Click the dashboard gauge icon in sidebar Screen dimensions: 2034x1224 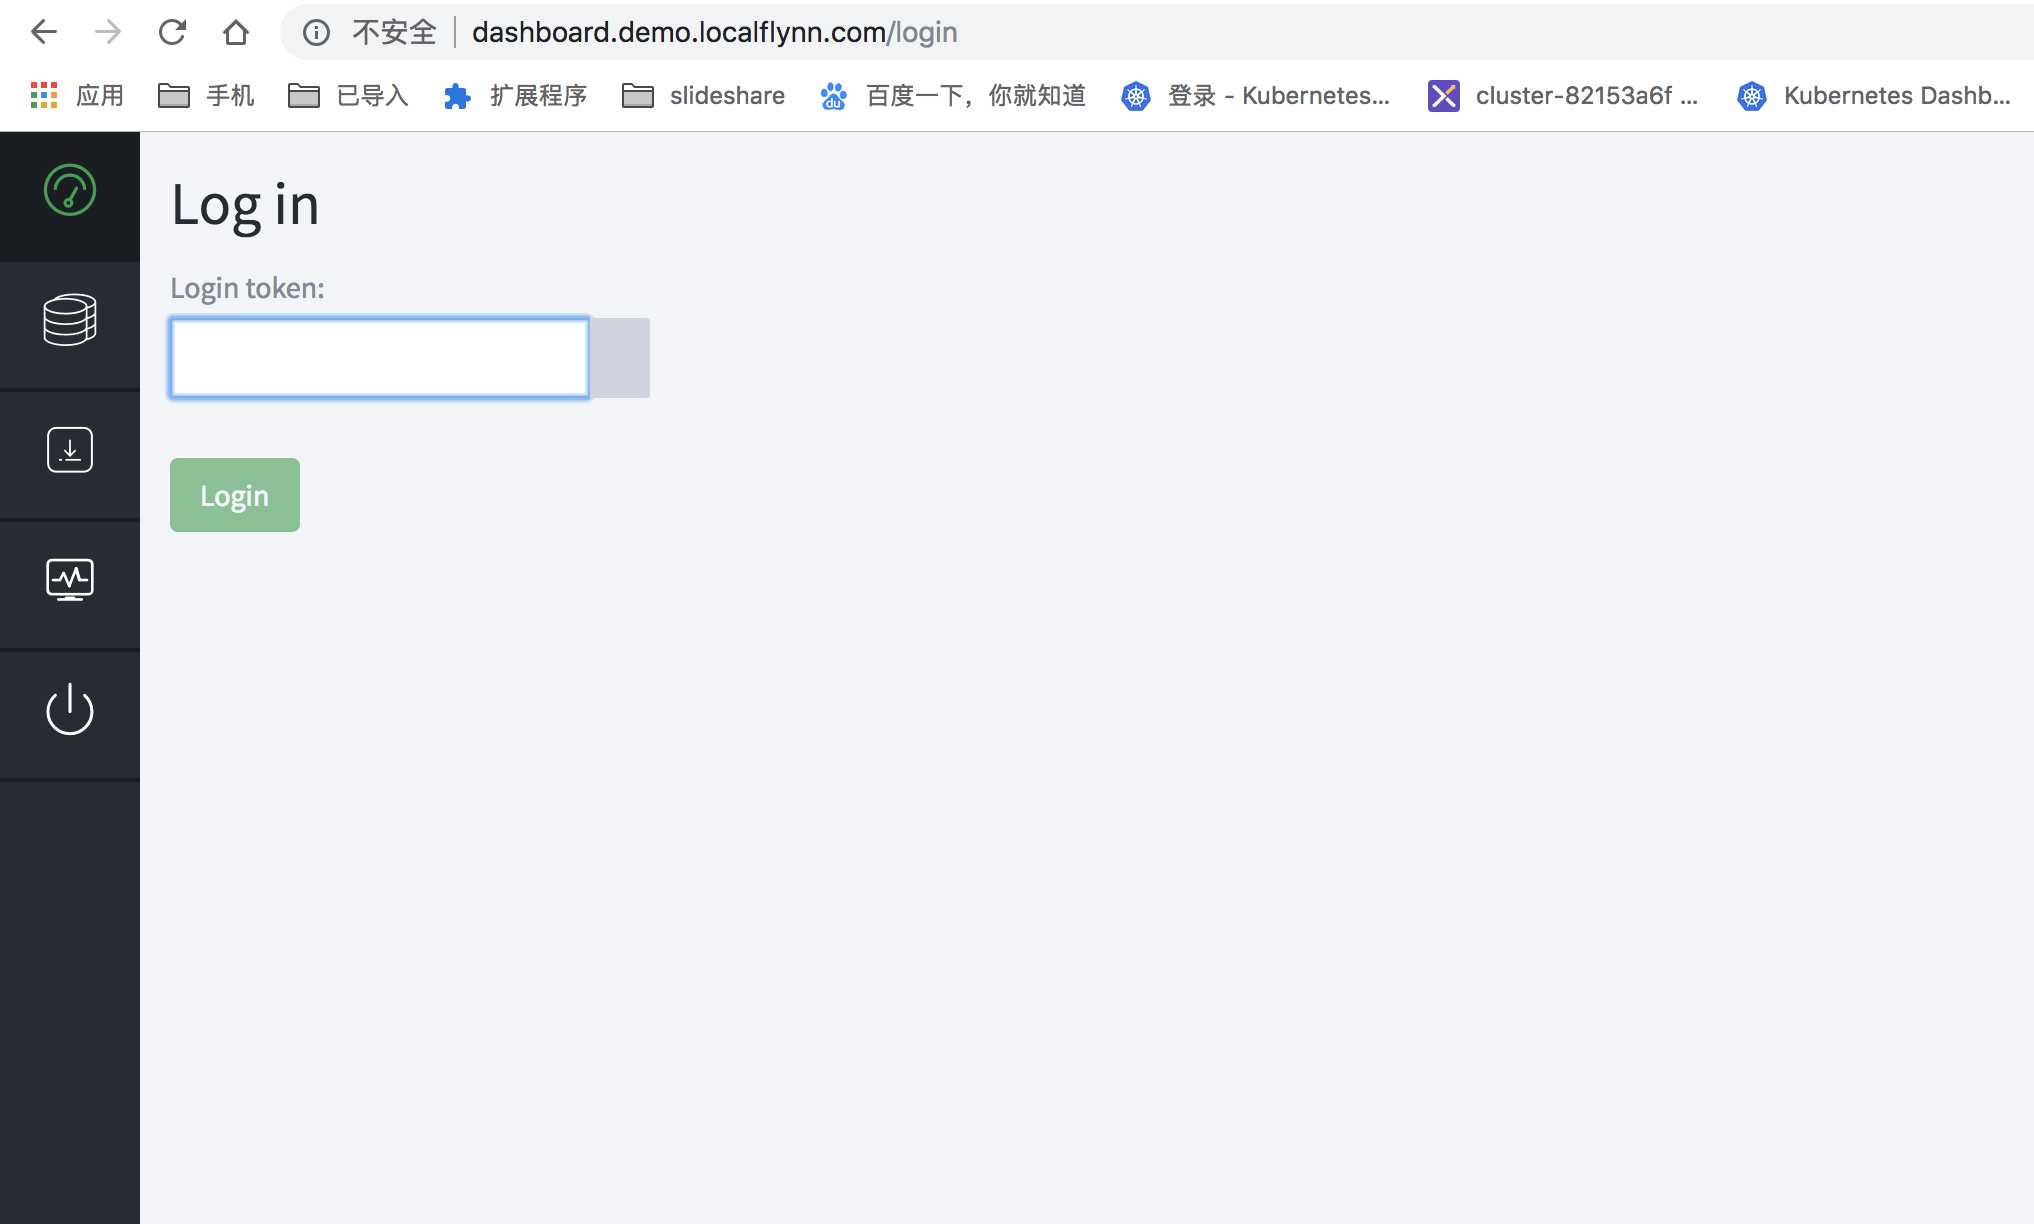(70, 190)
